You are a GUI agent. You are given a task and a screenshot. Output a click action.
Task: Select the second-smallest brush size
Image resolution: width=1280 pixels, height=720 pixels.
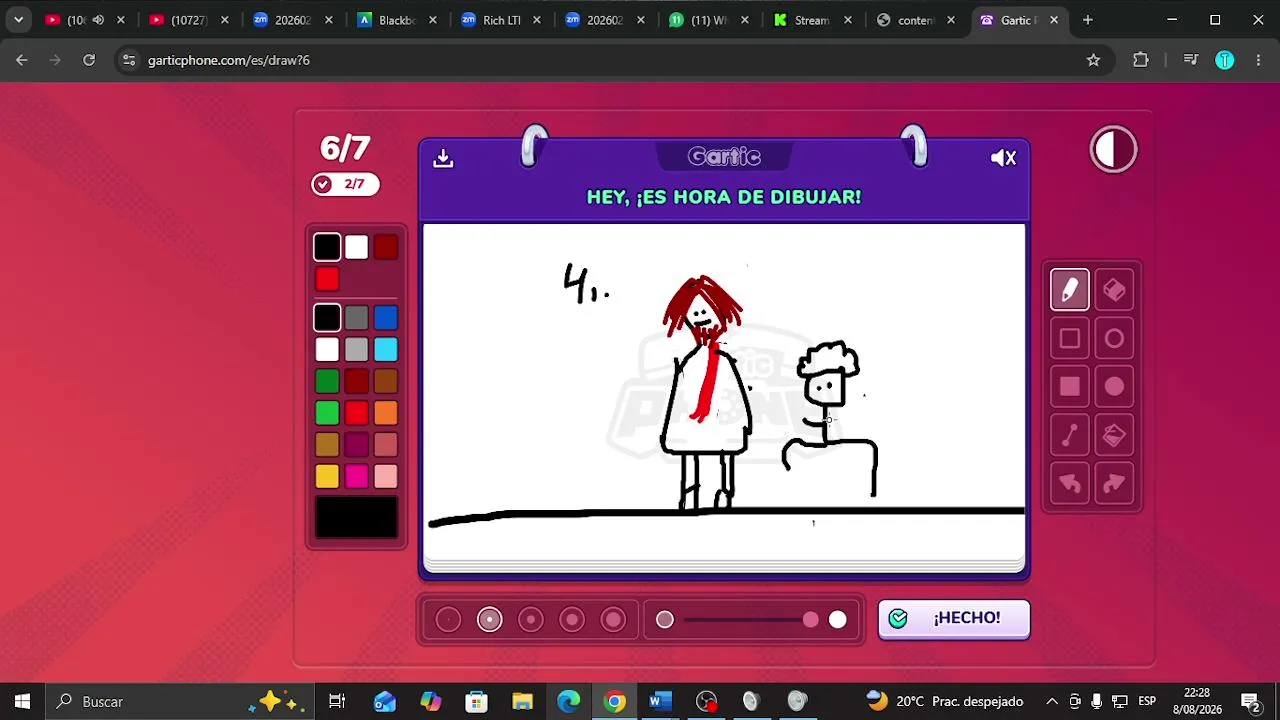coord(489,620)
